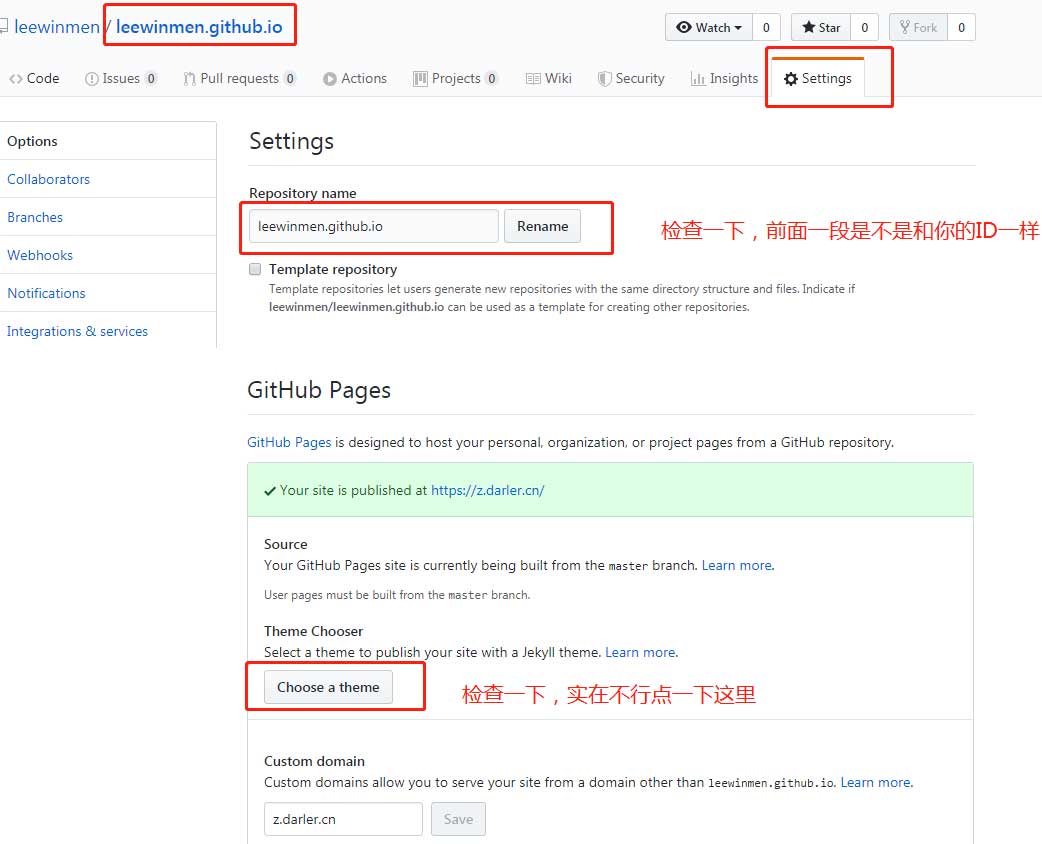
Task: Expand the Watch dropdown
Action: pyautogui.click(x=709, y=27)
